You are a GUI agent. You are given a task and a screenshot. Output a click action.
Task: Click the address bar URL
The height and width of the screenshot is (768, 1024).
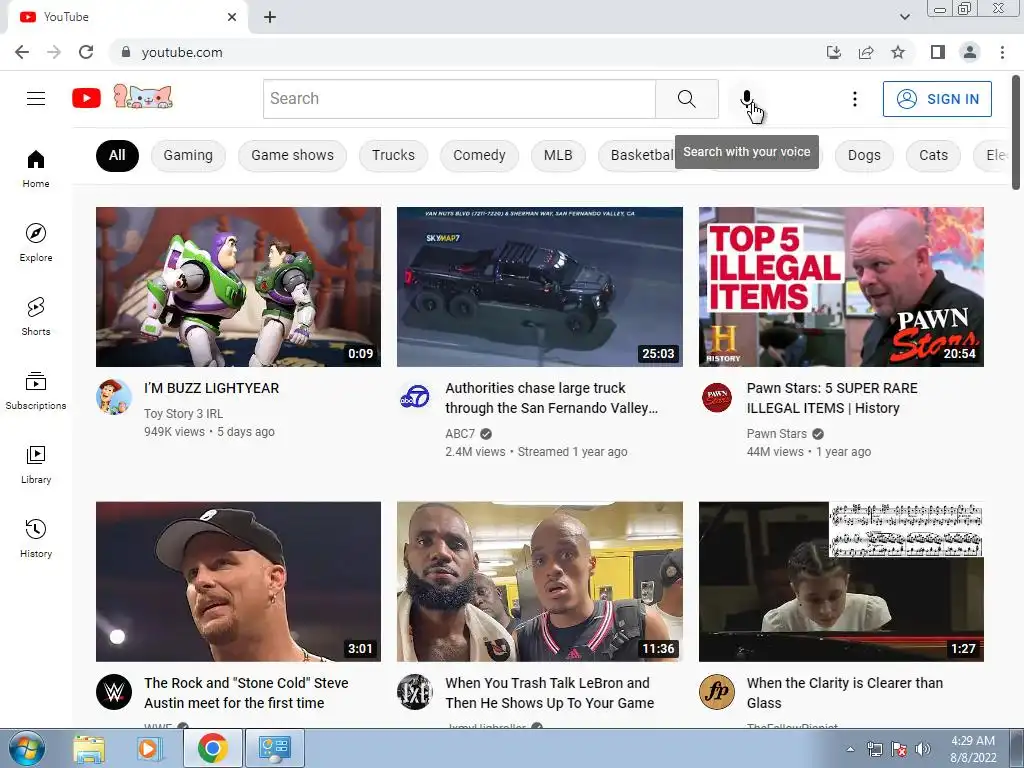tap(182, 52)
